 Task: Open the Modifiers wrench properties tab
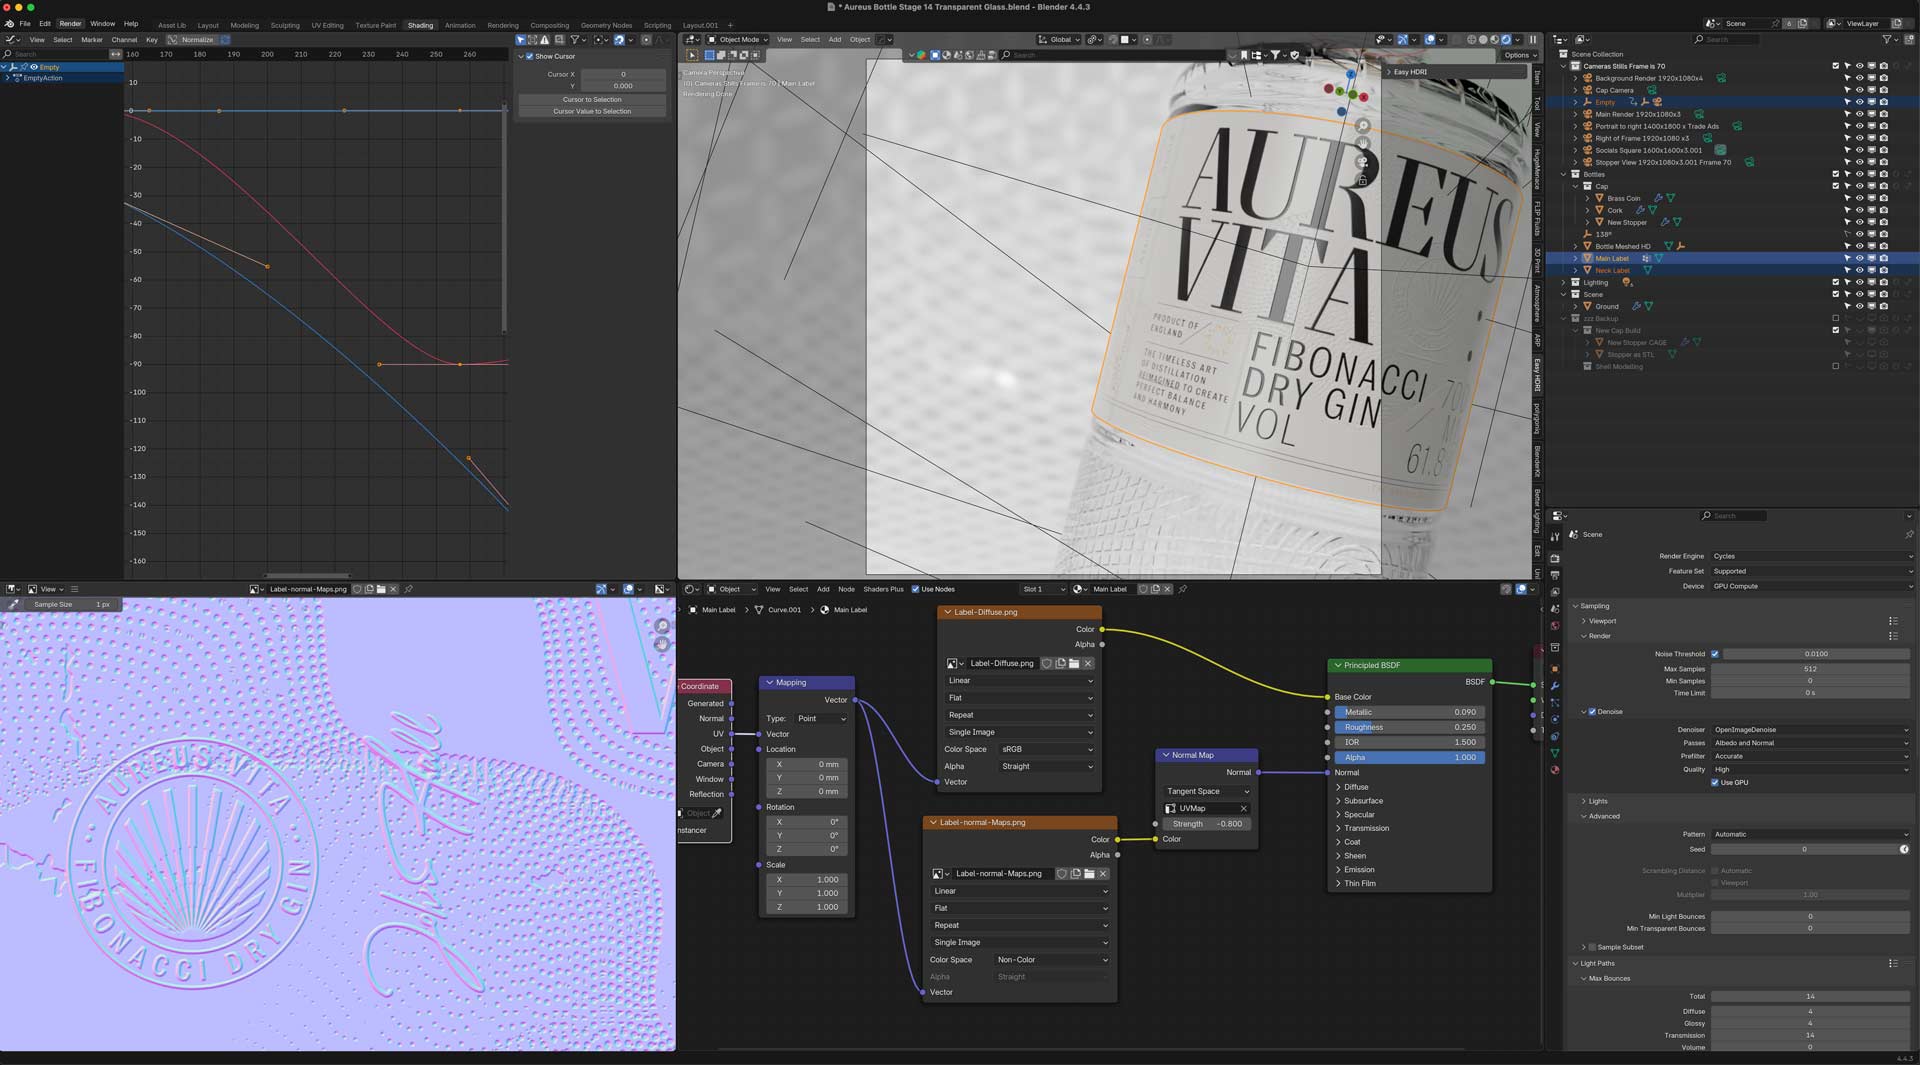pyautogui.click(x=1554, y=685)
